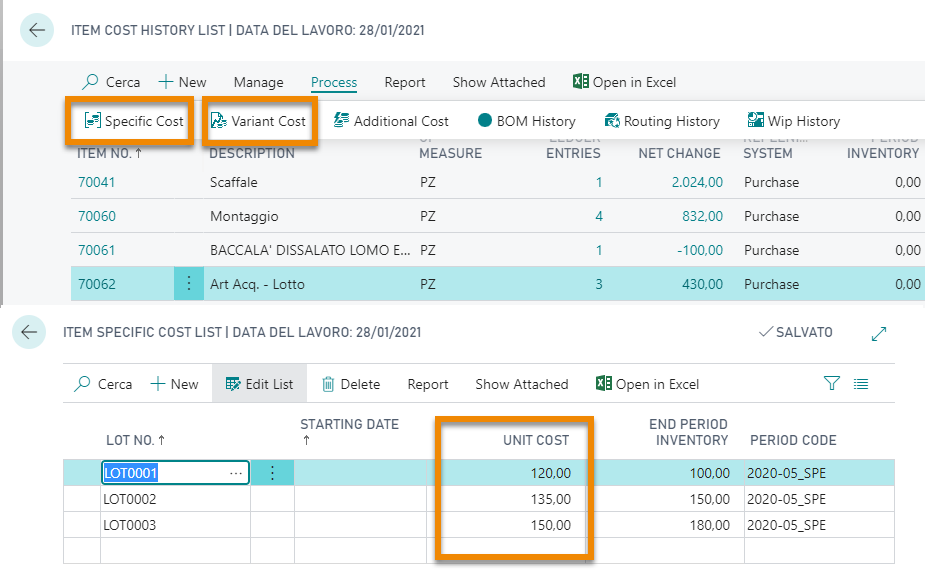The image size is (925, 575).
Task: Delete selected specific cost line
Action: coord(351,384)
